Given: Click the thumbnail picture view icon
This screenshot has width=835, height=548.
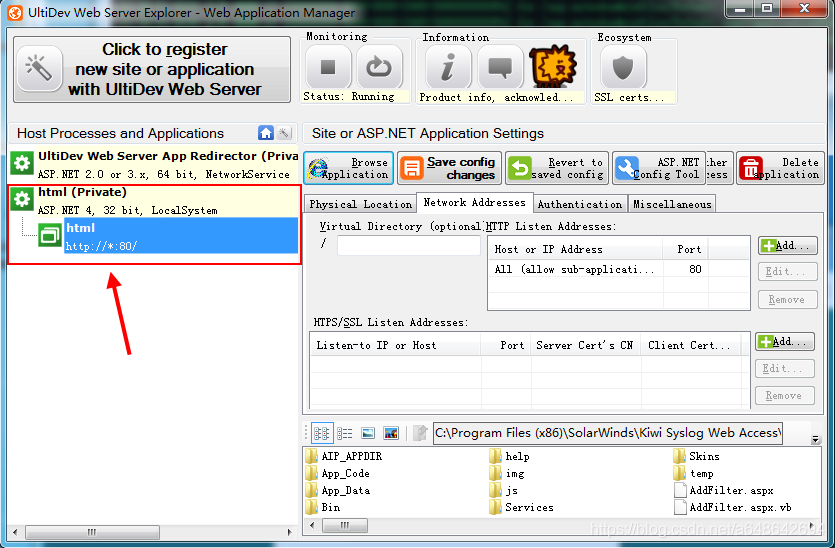Looking at the screenshot, I should click(x=391, y=433).
